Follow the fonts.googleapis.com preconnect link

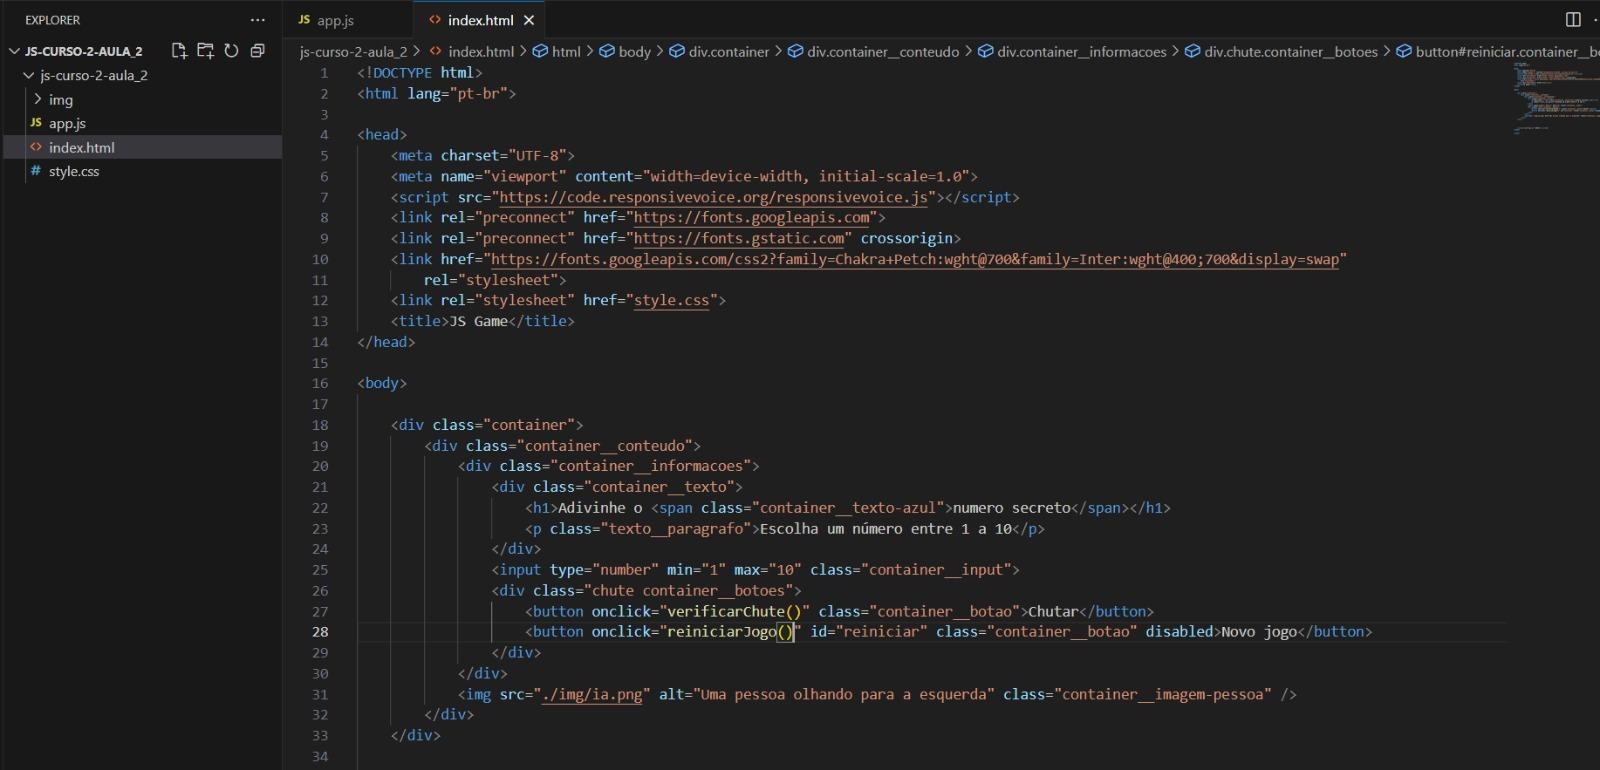tap(752, 217)
